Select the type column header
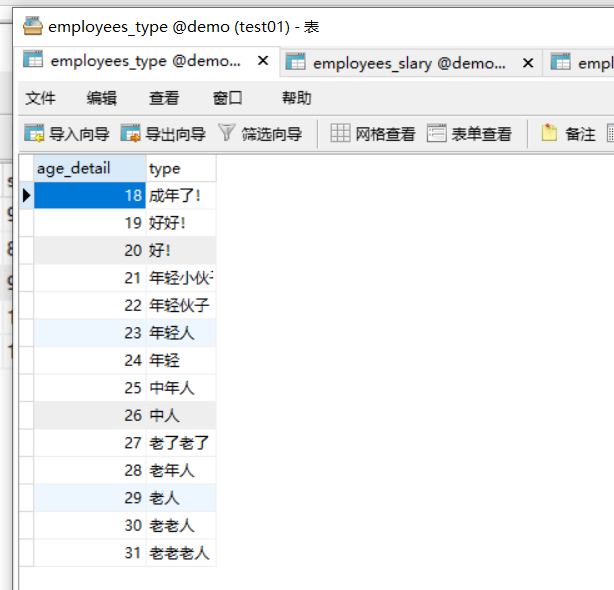614x590 pixels. 181,168
